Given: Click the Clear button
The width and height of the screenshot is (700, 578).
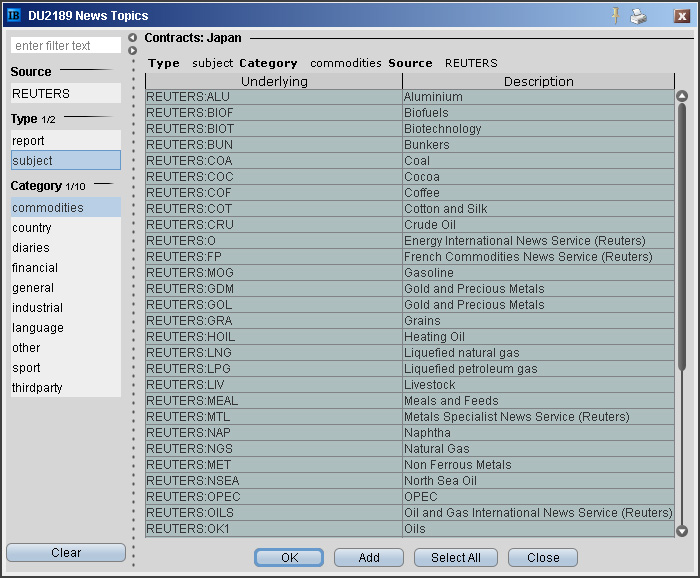Looking at the screenshot, I should (66, 553).
